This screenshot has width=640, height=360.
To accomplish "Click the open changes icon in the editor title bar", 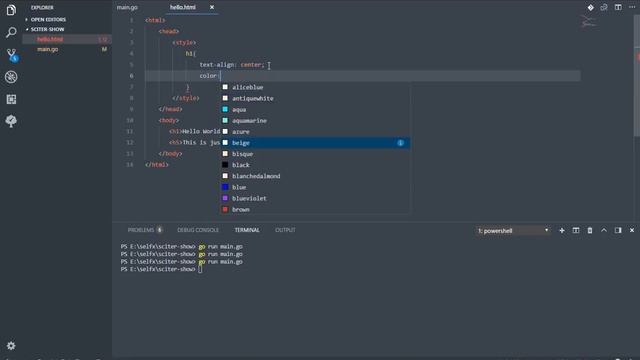I will pyautogui.click(x=604, y=7).
